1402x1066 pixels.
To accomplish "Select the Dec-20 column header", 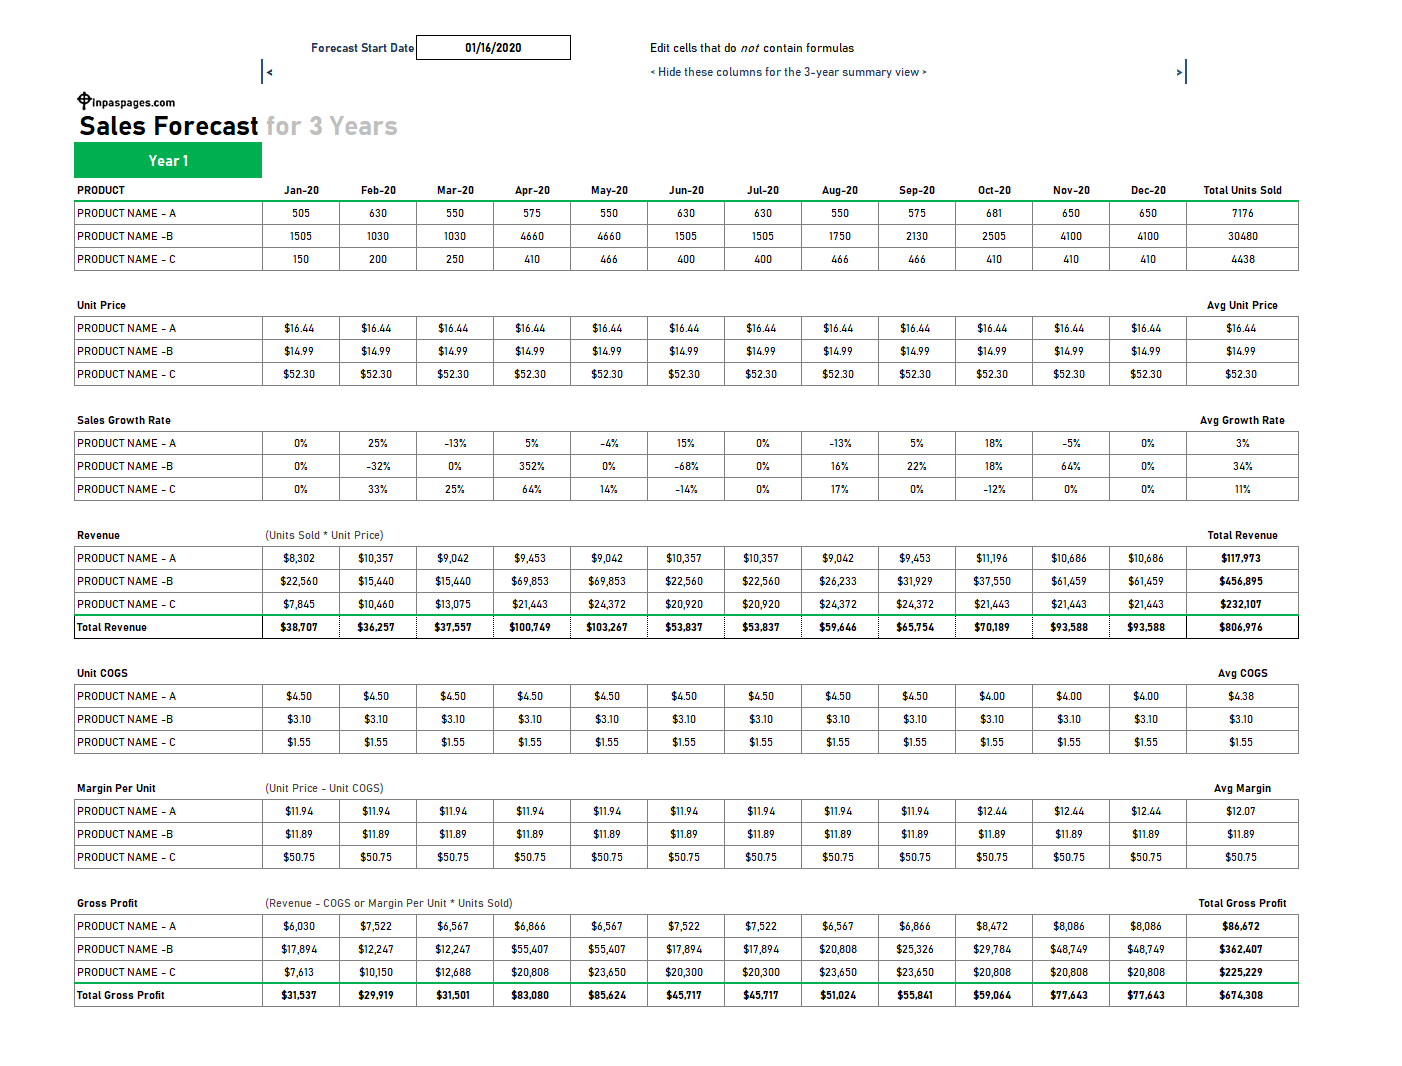I will [x=1148, y=190].
